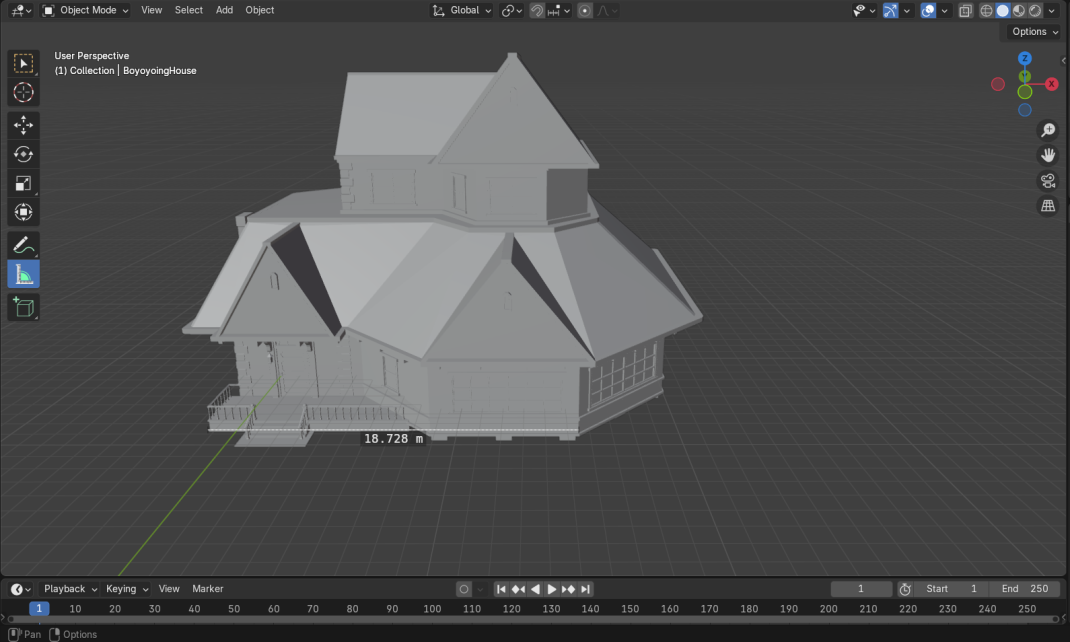Open the timeline View menu
The image size is (1070, 642).
click(169, 589)
